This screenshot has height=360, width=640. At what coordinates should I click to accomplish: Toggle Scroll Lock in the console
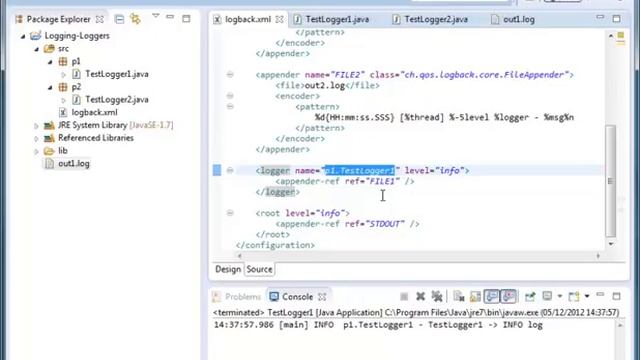475,297
